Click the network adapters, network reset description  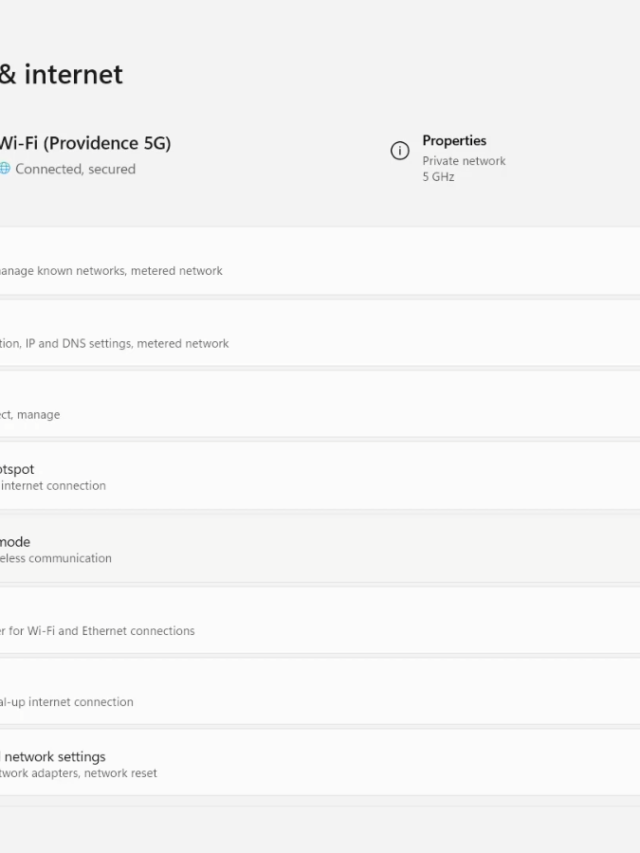pyautogui.click(x=79, y=773)
